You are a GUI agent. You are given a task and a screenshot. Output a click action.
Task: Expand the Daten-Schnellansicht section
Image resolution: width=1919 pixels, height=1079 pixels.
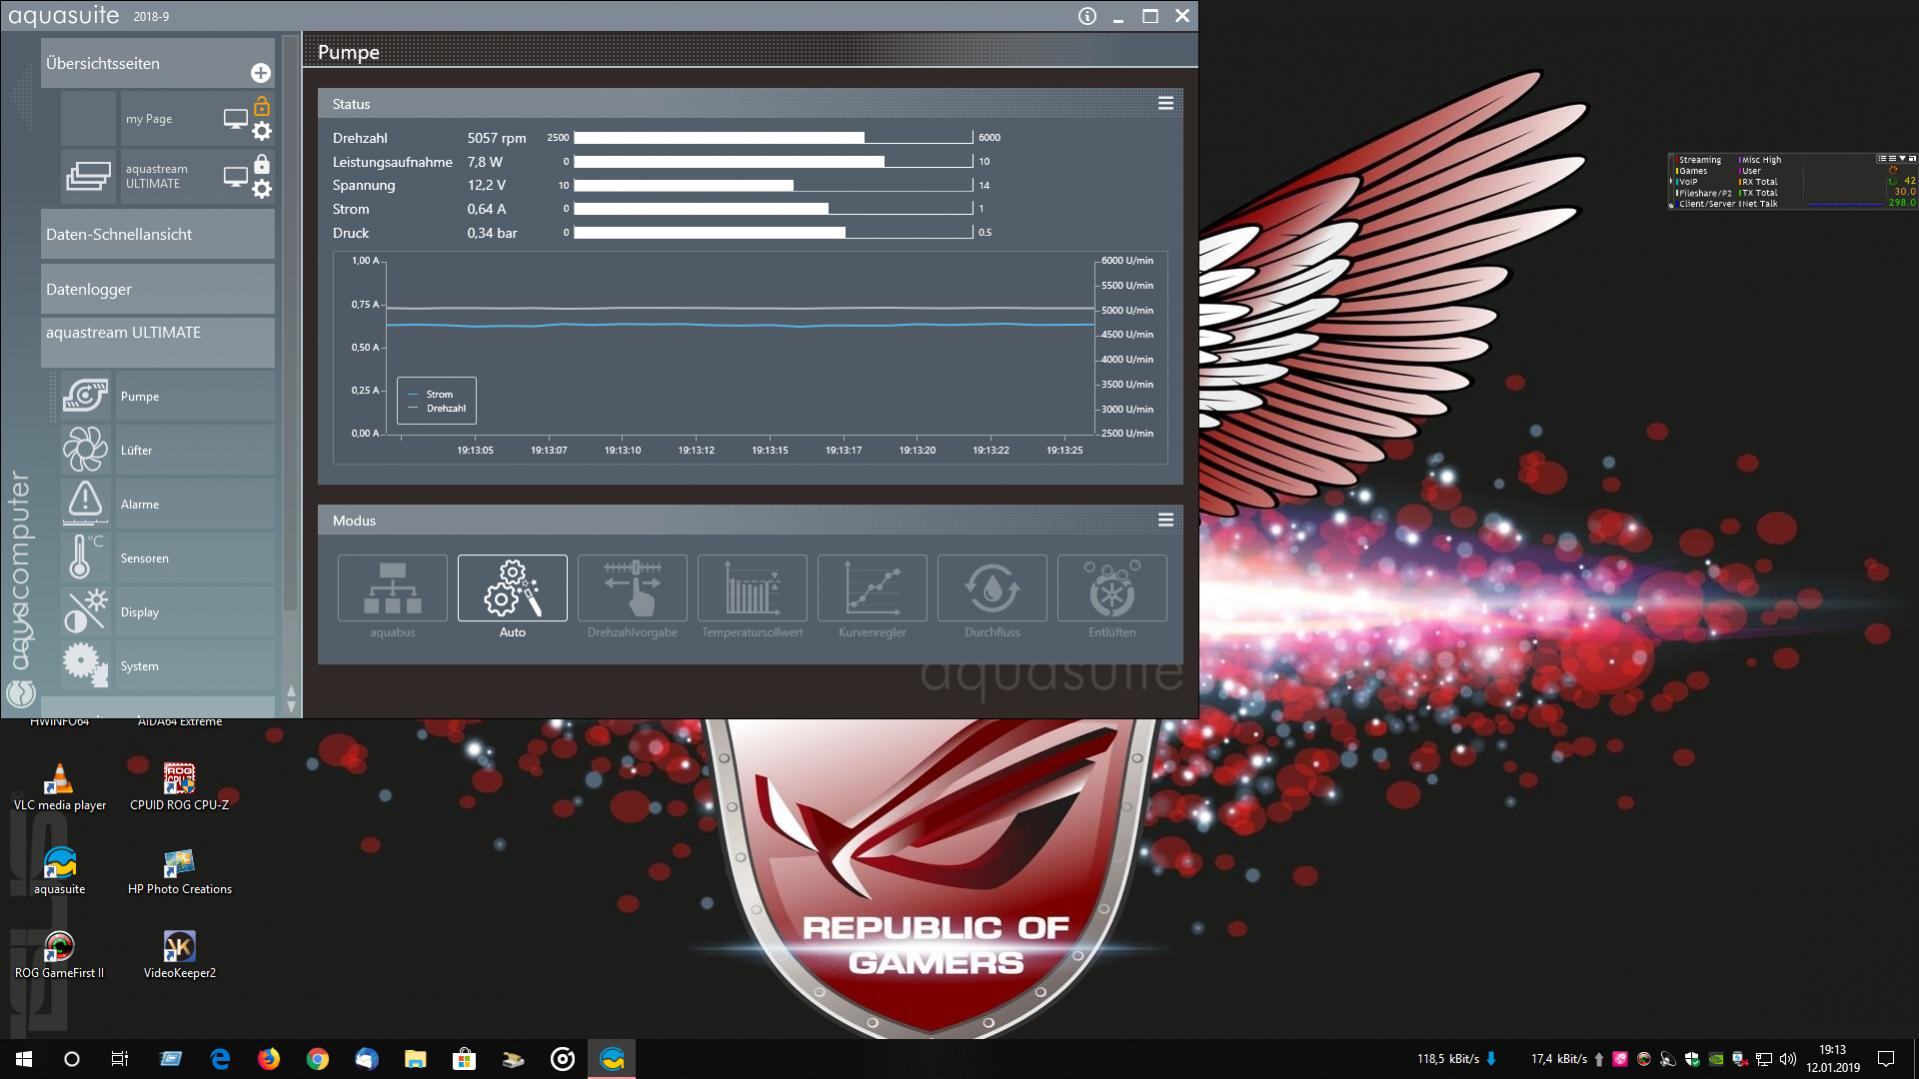pos(158,234)
